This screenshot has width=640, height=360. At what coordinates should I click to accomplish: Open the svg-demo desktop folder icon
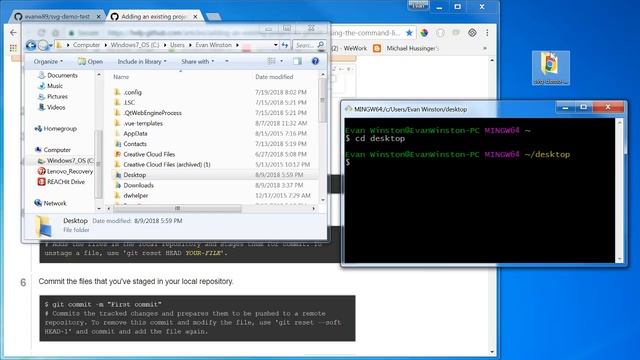click(551, 68)
